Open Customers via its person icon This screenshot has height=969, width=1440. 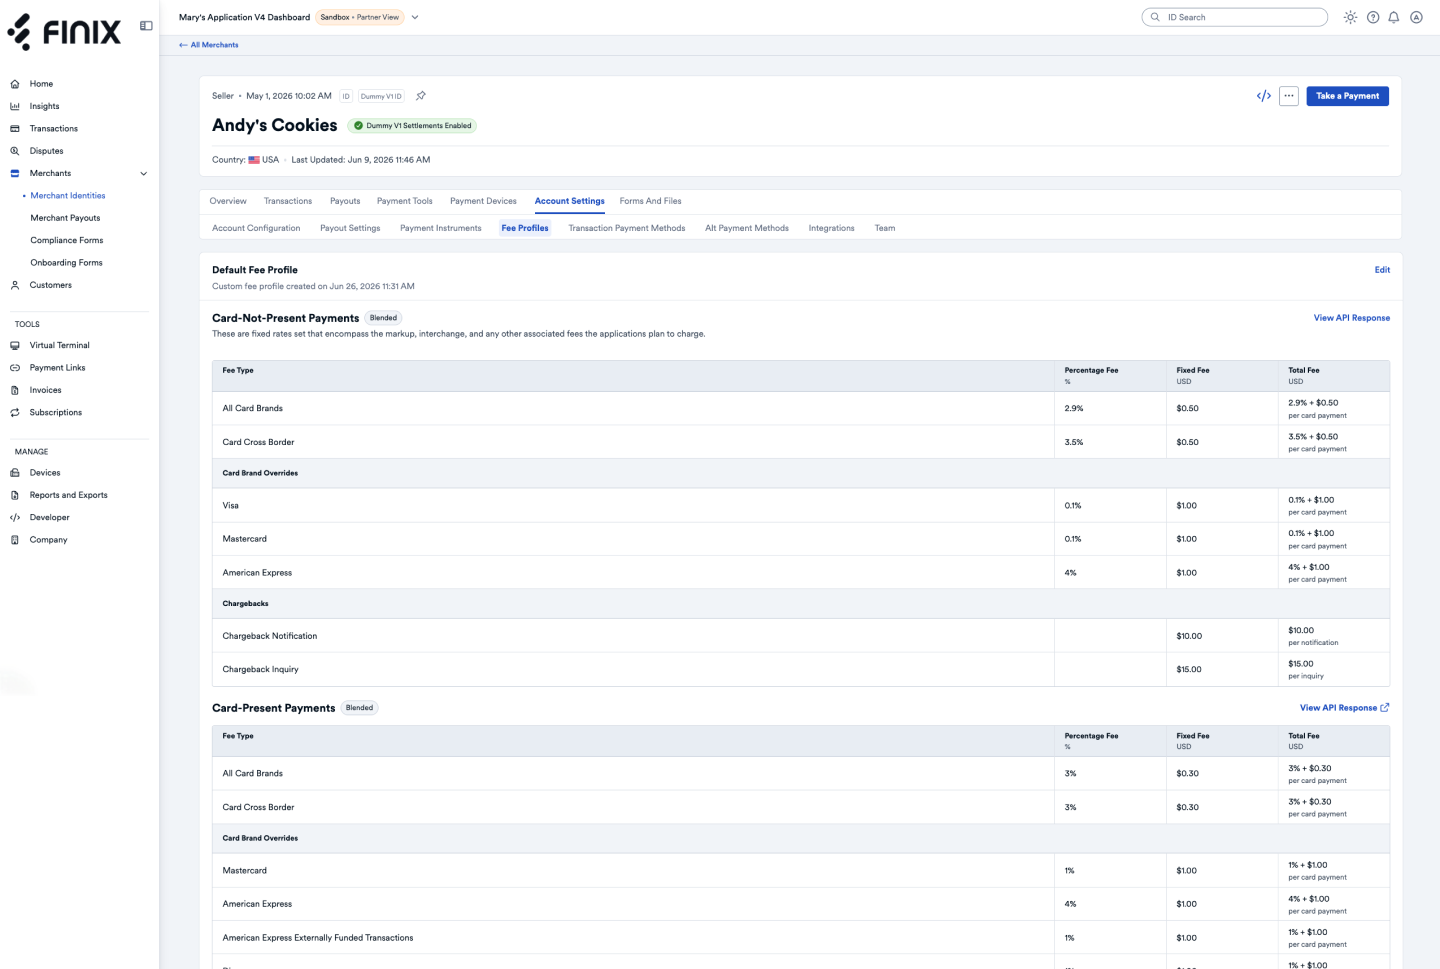click(15, 285)
